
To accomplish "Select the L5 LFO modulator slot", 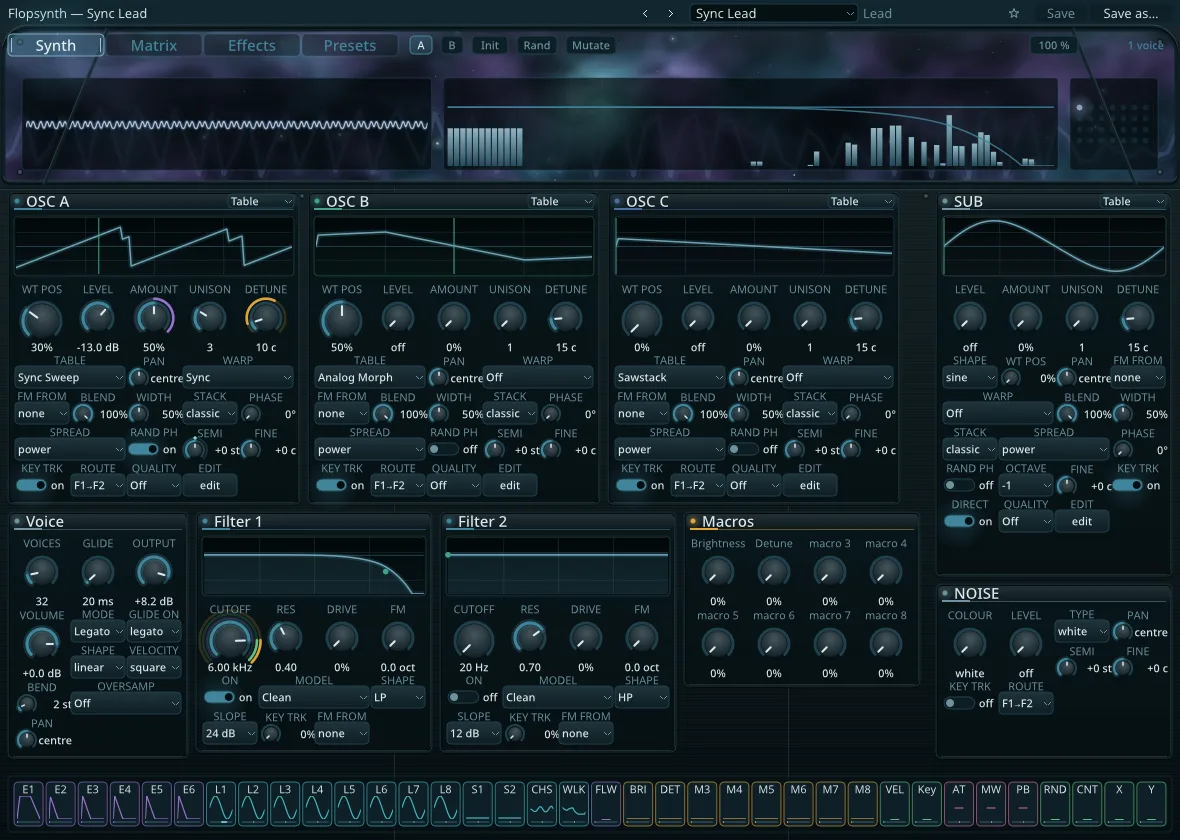I will click(x=349, y=802).
